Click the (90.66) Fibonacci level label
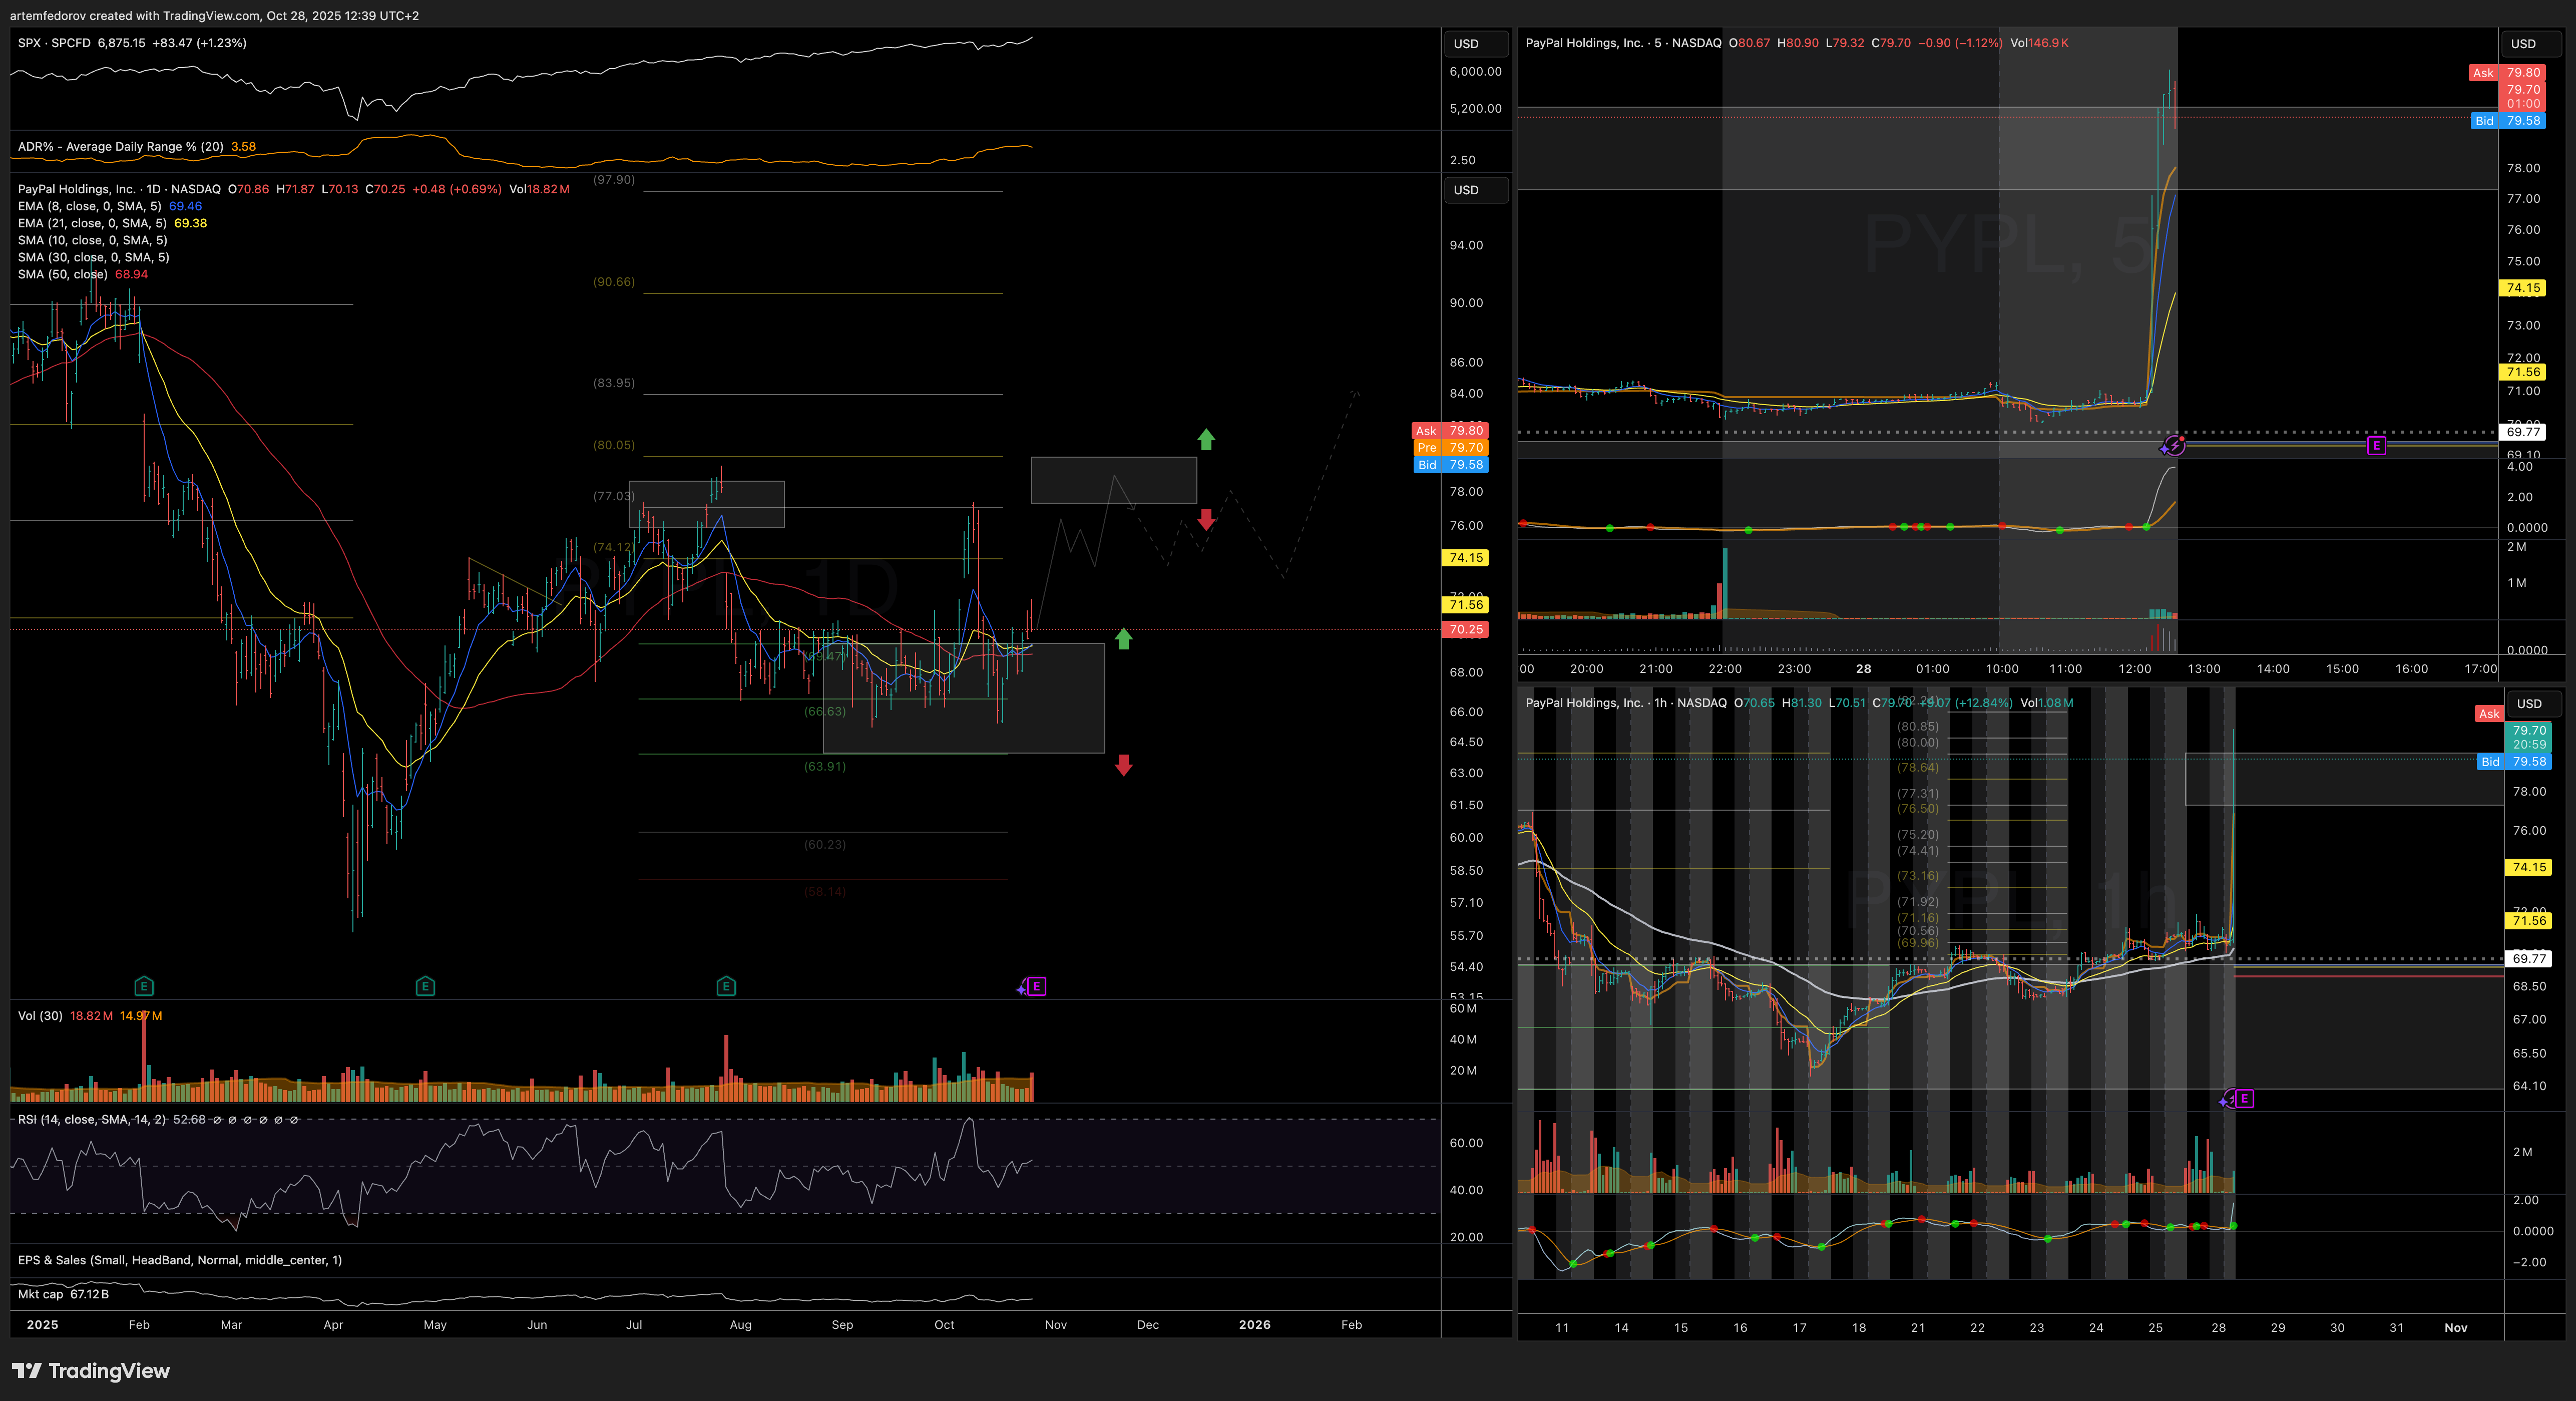2576x1401 pixels. [613, 282]
